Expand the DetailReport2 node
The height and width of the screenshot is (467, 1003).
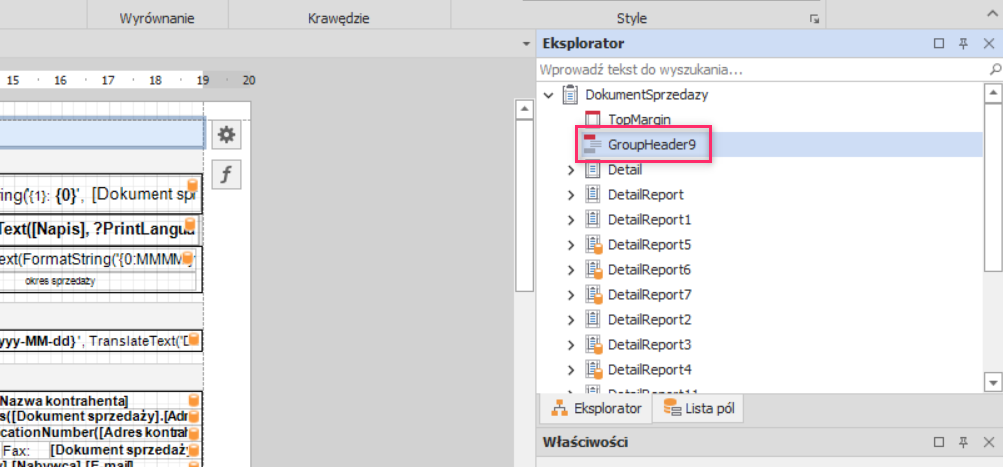click(571, 320)
